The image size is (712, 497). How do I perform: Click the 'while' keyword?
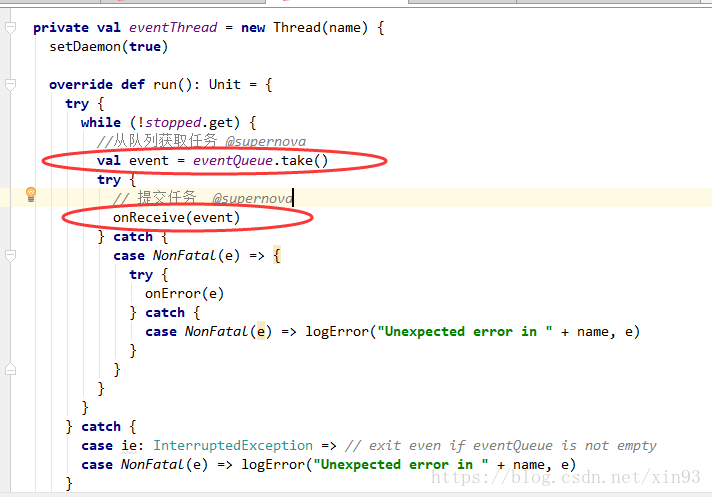pos(101,123)
